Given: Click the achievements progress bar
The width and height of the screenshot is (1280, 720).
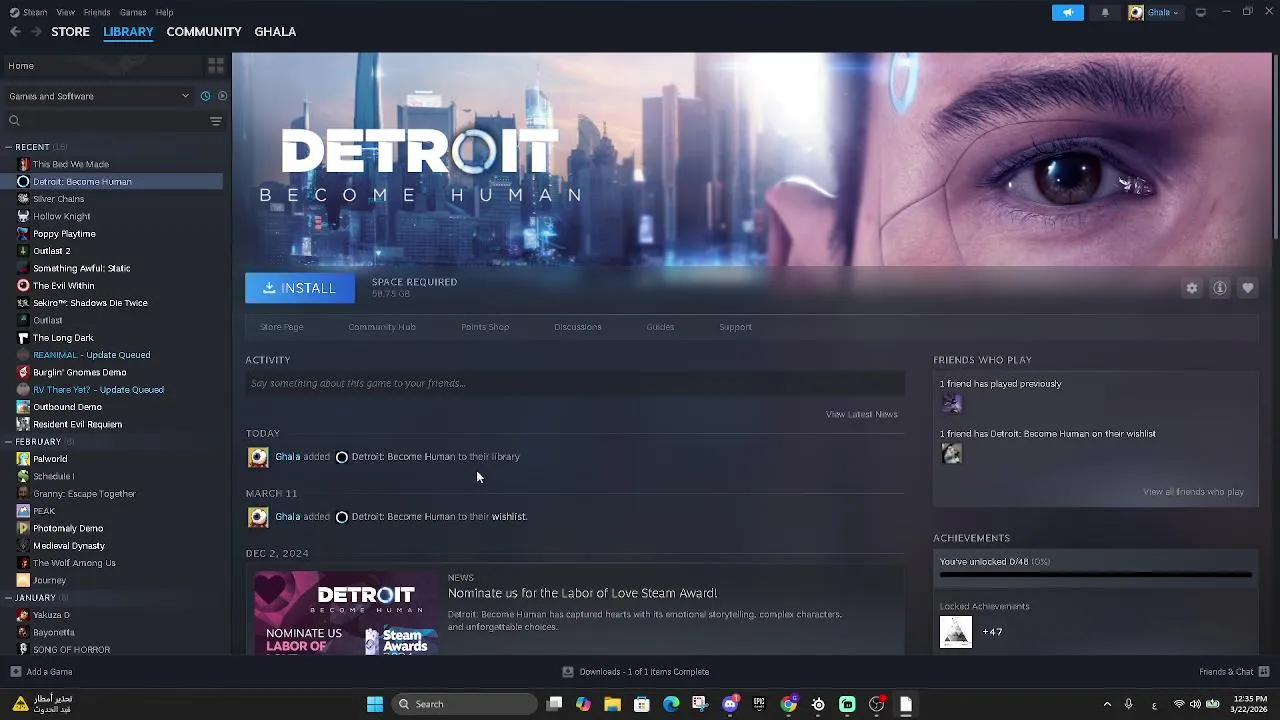Looking at the screenshot, I should point(1095,575).
